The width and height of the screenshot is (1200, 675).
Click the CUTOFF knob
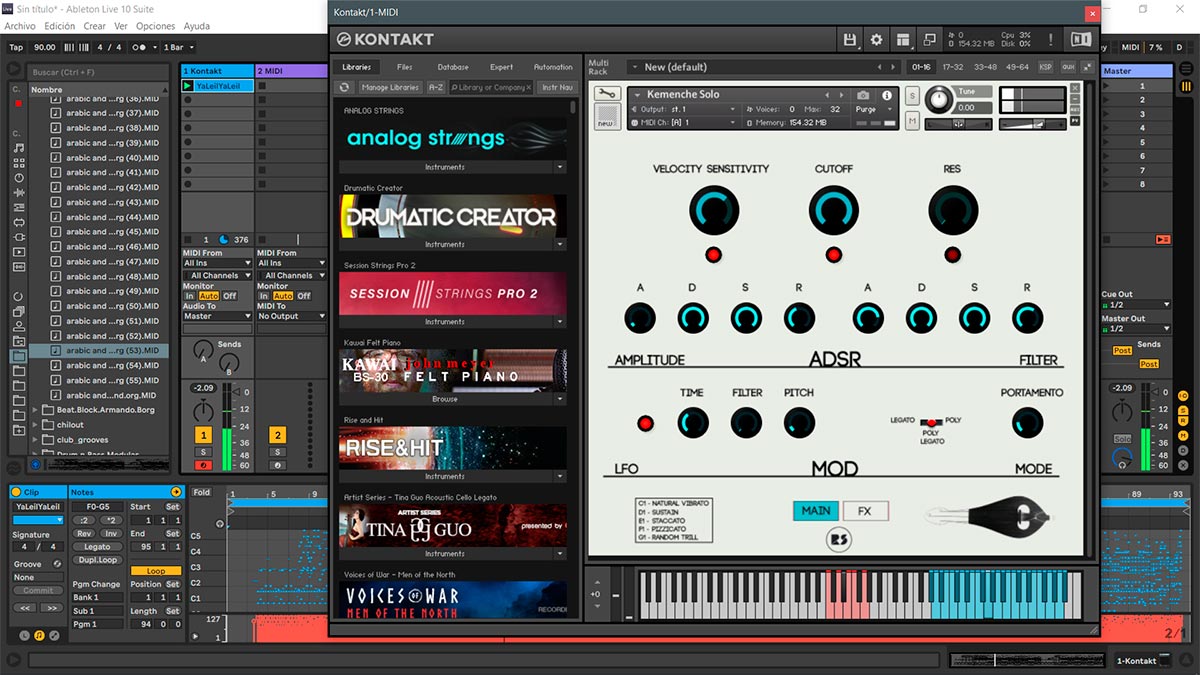833,211
